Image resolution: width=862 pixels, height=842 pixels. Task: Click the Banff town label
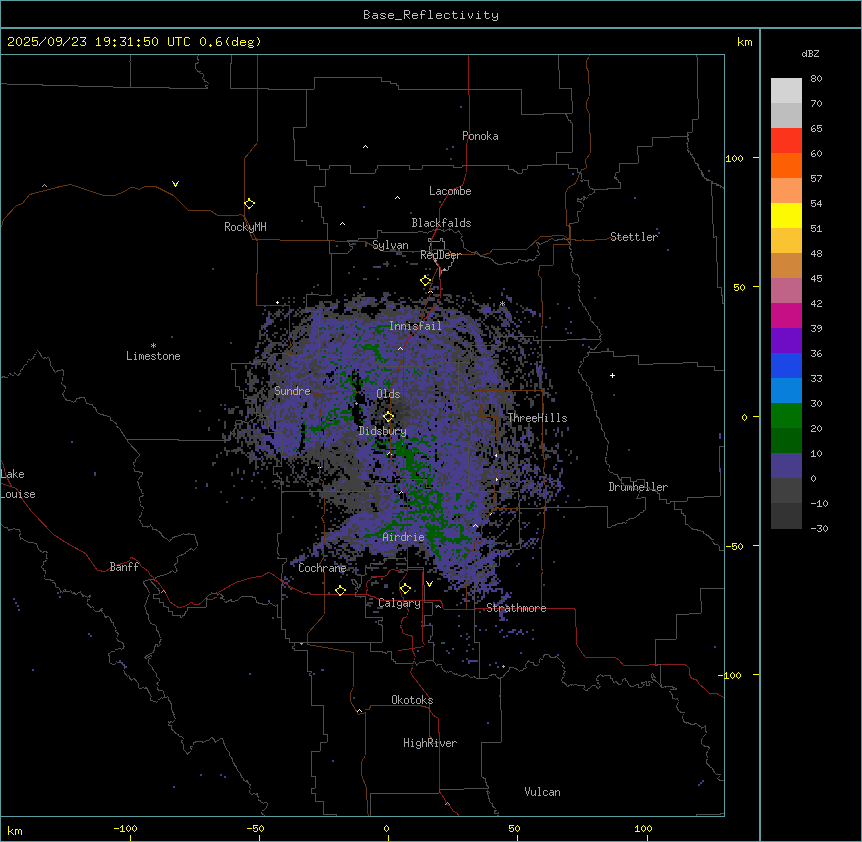tap(124, 567)
